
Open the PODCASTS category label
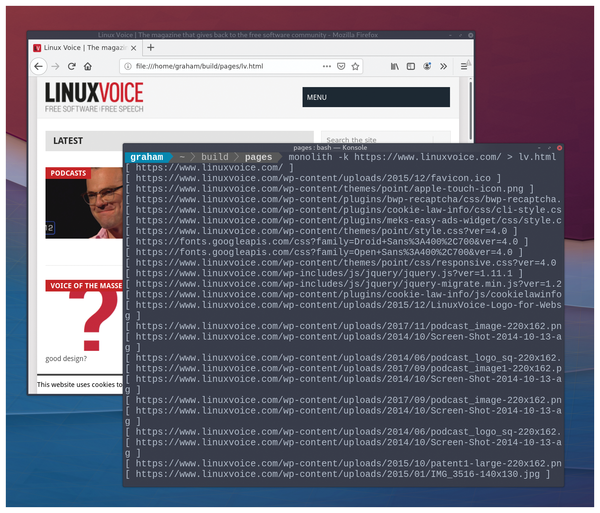68,173
